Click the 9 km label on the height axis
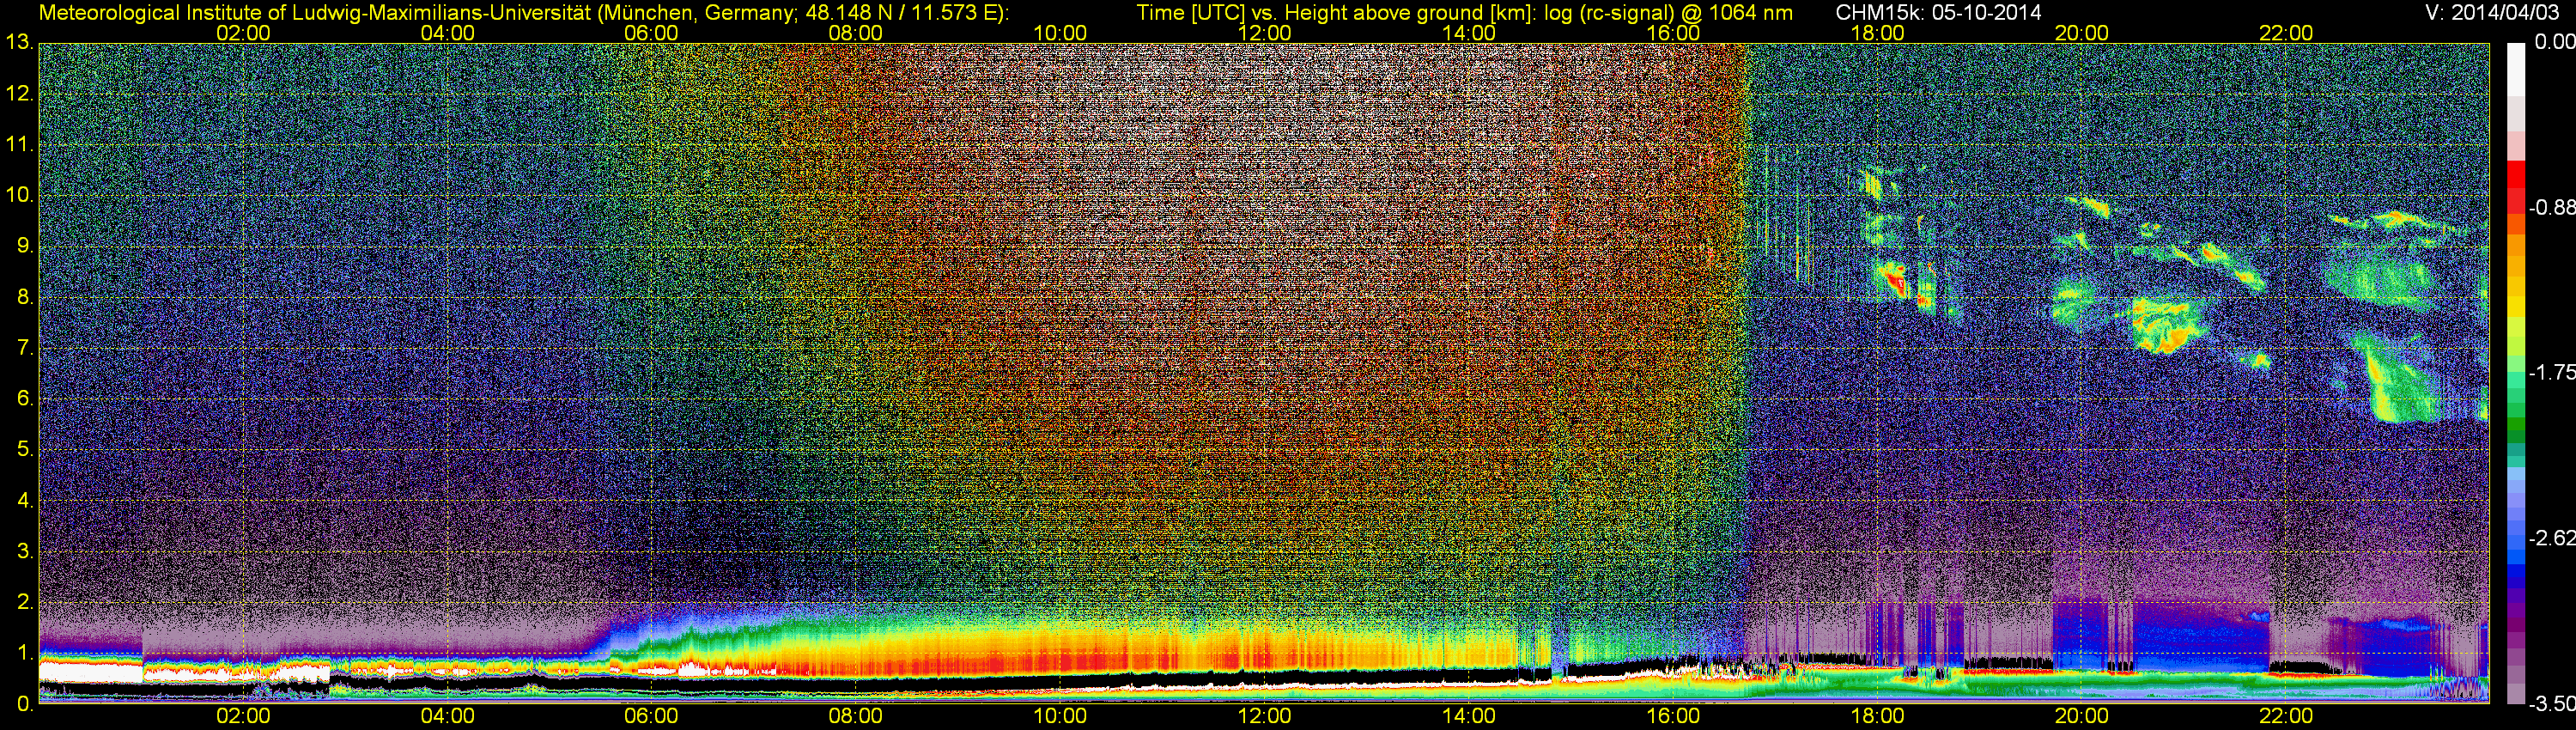 pos(24,246)
